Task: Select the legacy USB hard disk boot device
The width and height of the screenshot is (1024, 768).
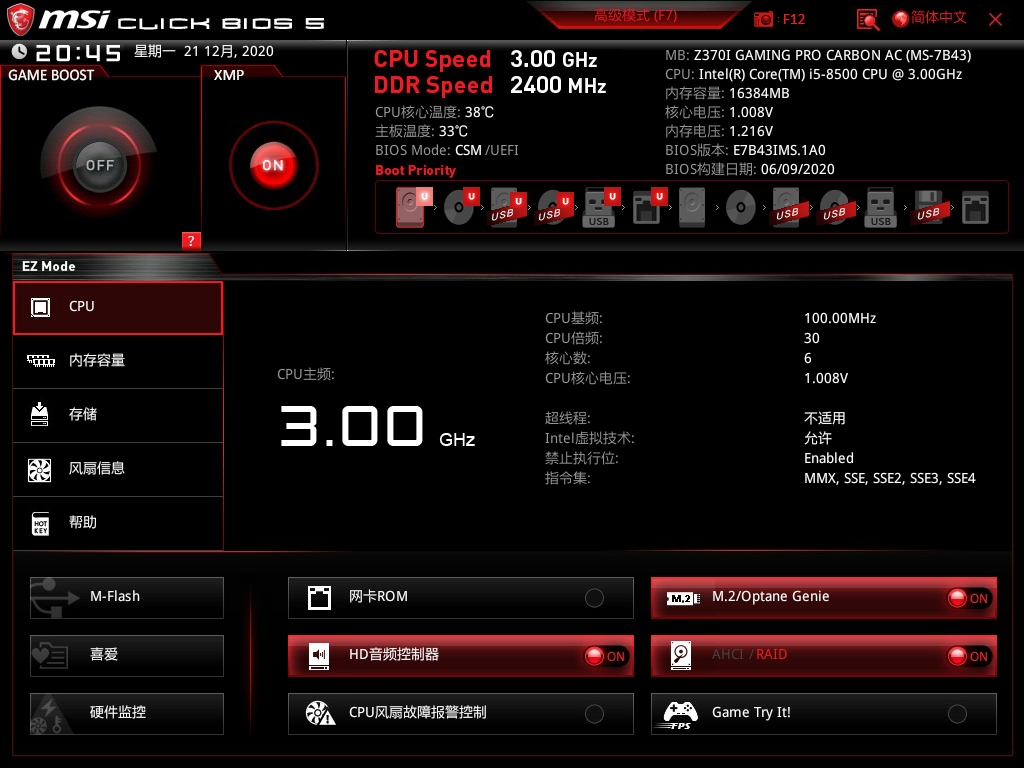Action: (787, 208)
